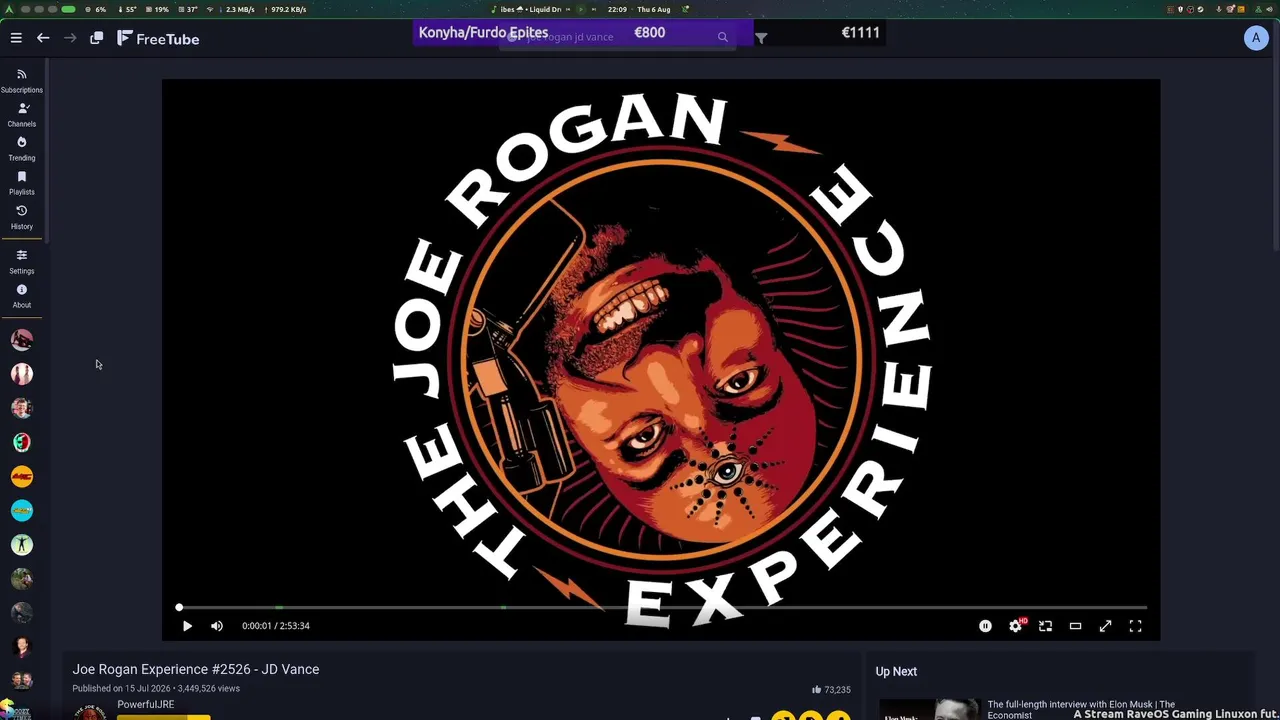Image resolution: width=1280 pixels, height=720 pixels.
Task: Click 'Thu 6 Aug' date in top panel
Action: pos(655,9)
